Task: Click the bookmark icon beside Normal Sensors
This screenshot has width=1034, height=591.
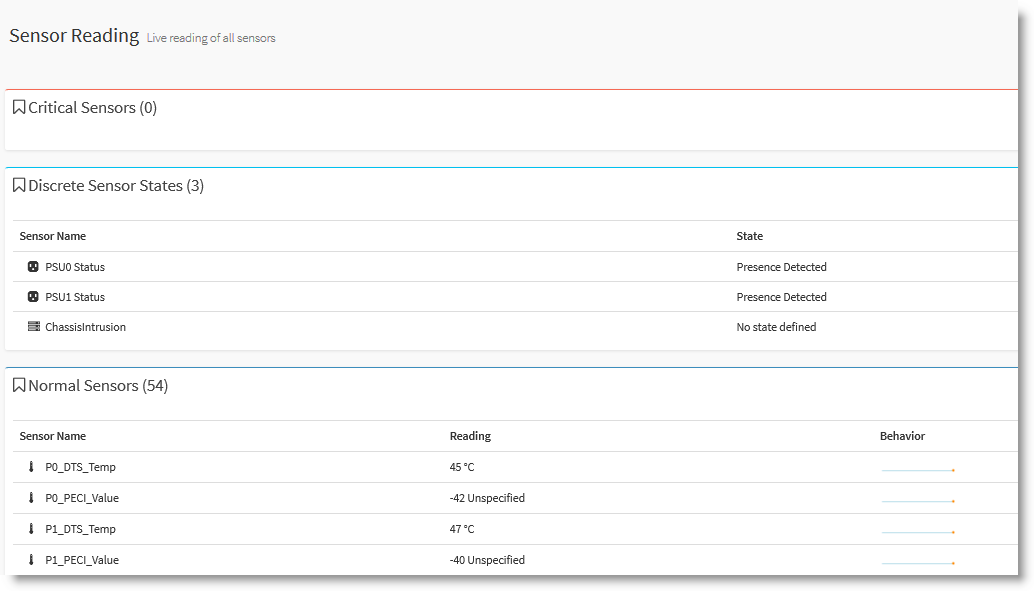Action: [19, 384]
